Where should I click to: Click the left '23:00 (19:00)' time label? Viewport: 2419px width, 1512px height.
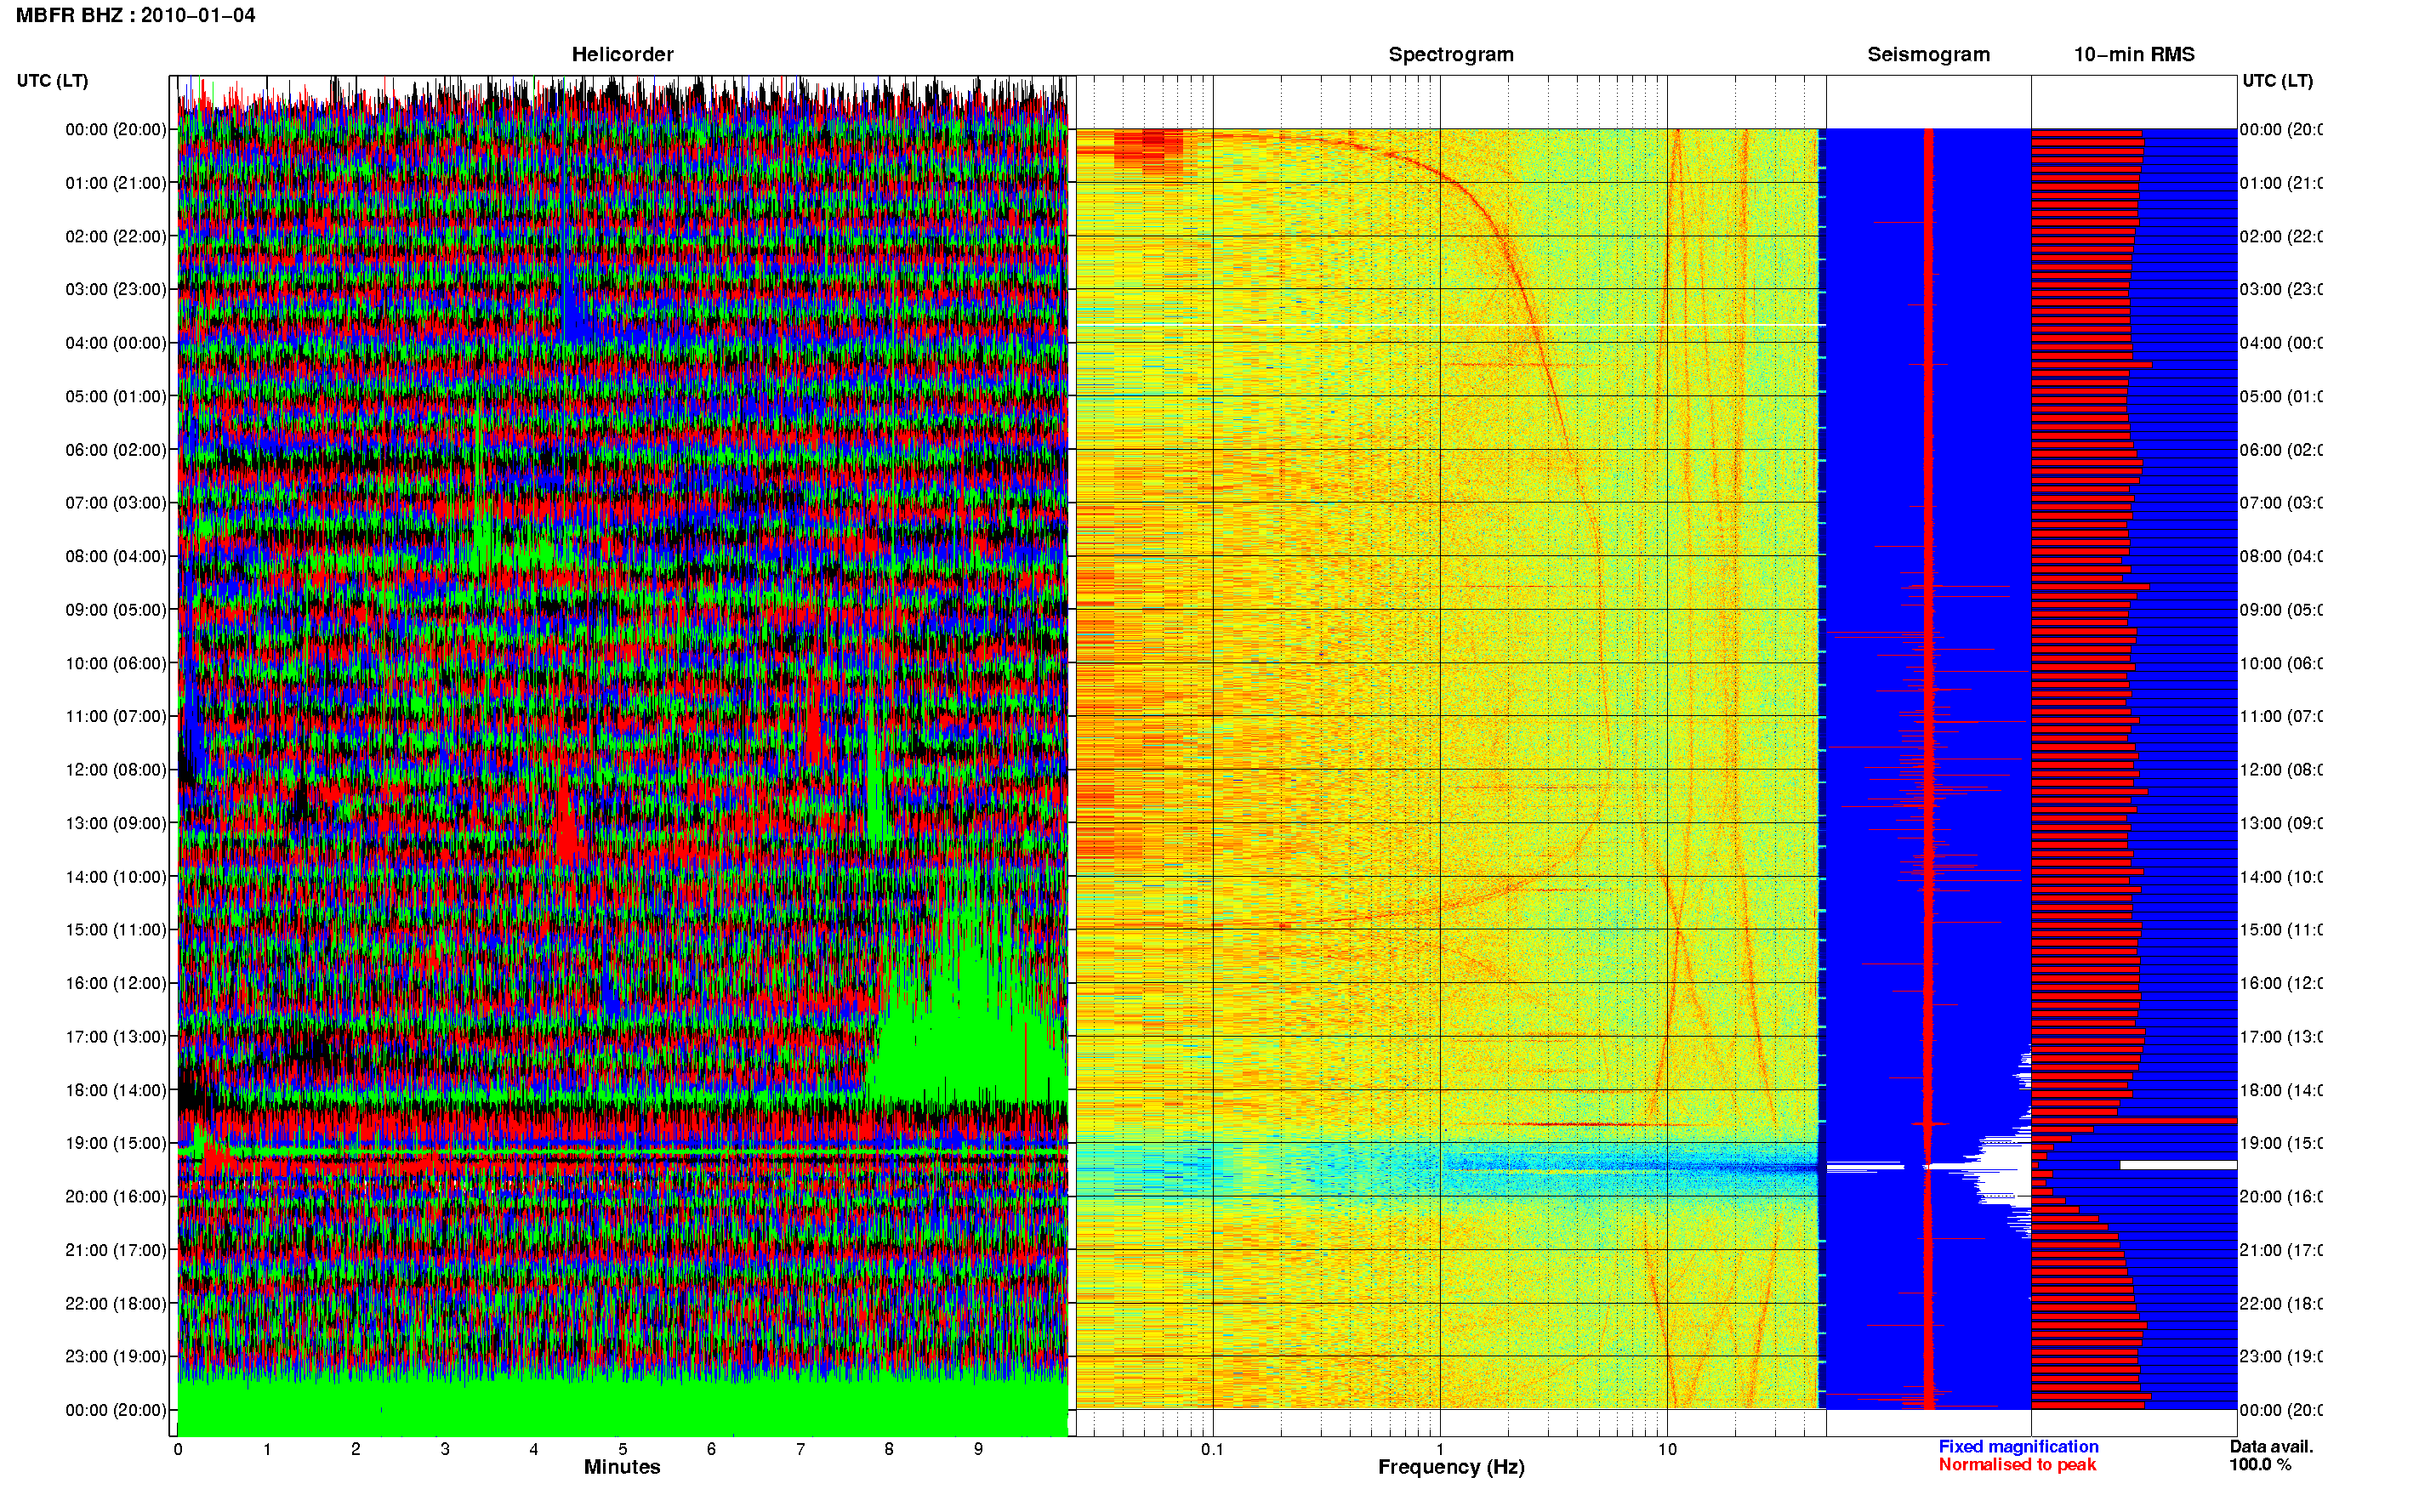click(116, 1357)
